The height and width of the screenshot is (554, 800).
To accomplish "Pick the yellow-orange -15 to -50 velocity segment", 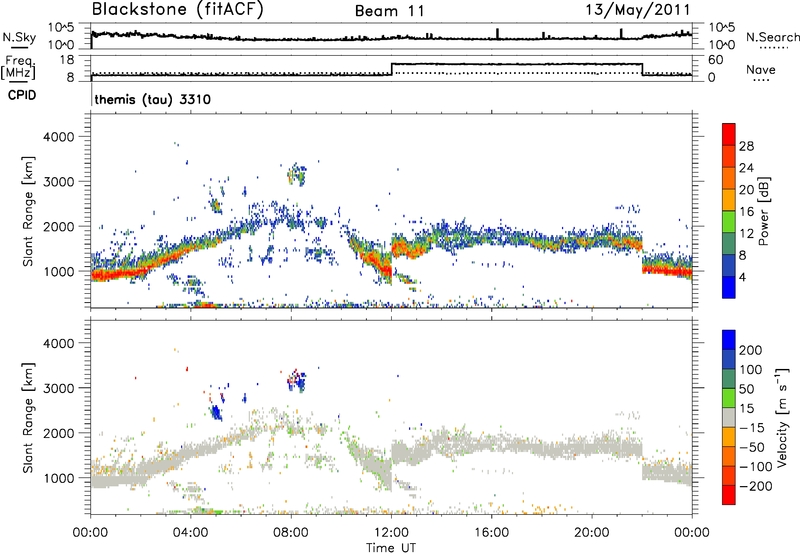I will 729,437.
